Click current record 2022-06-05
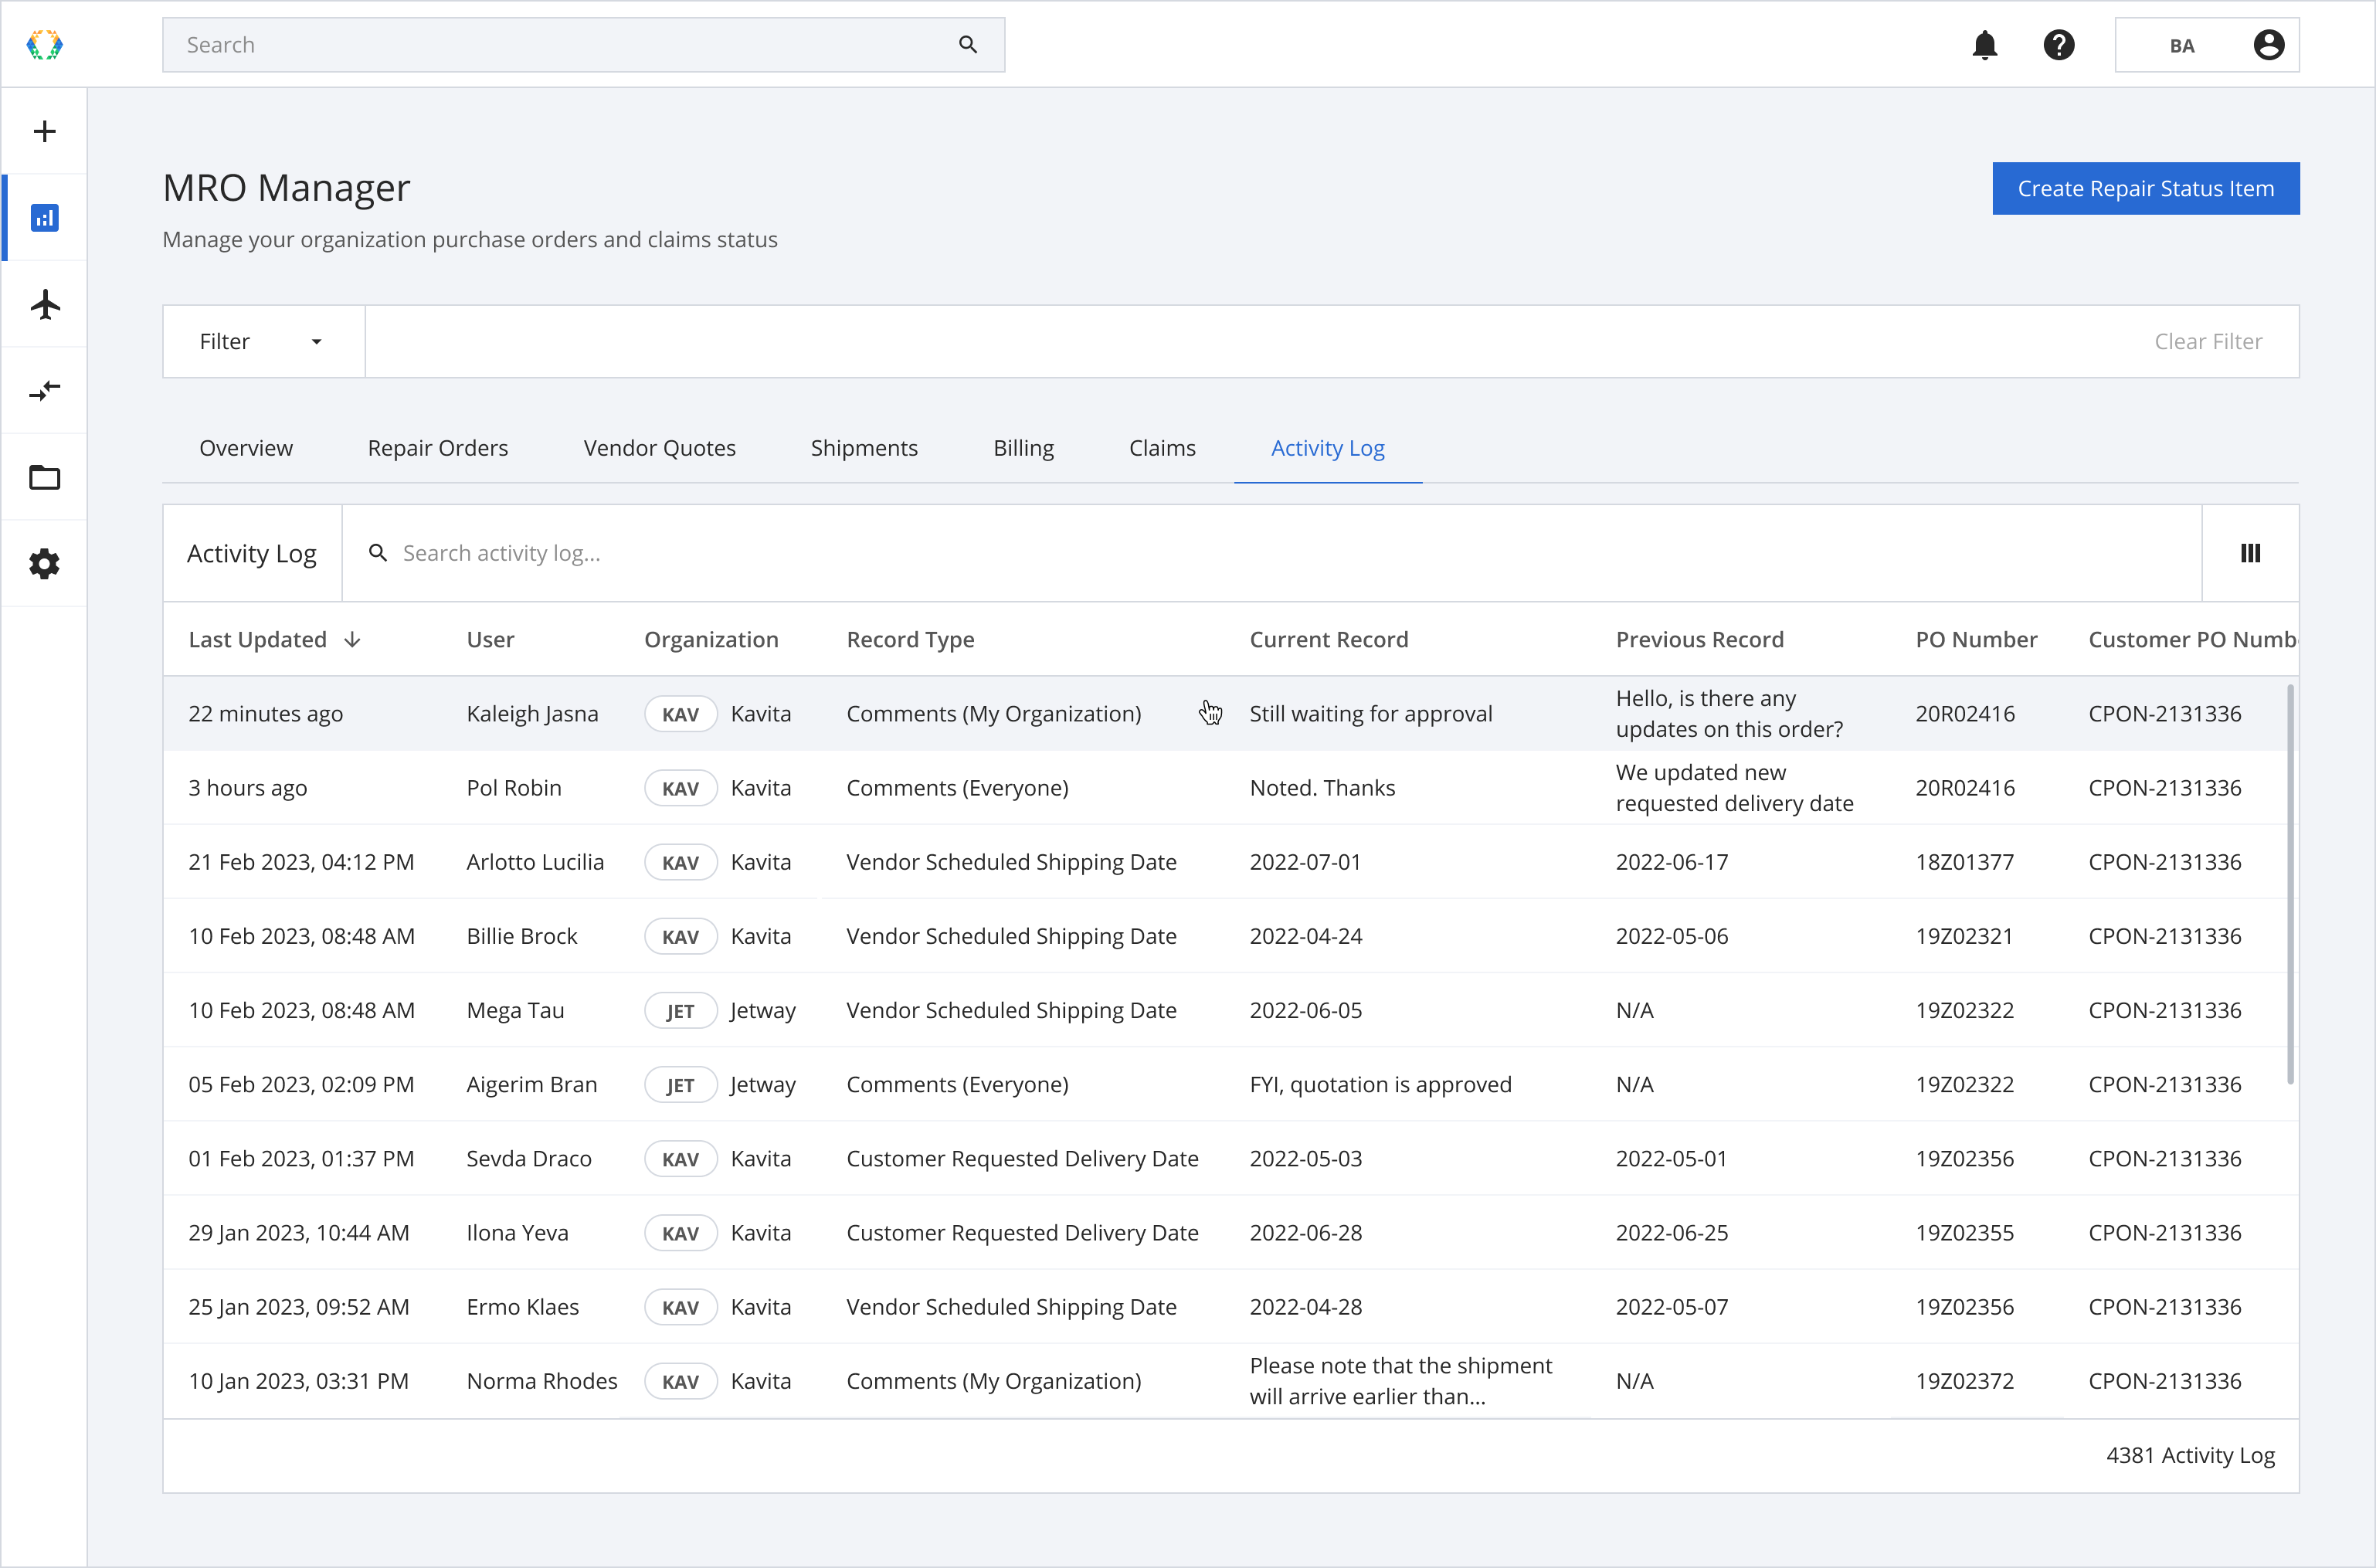This screenshot has width=2376, height=1568. [1305, 1011]
